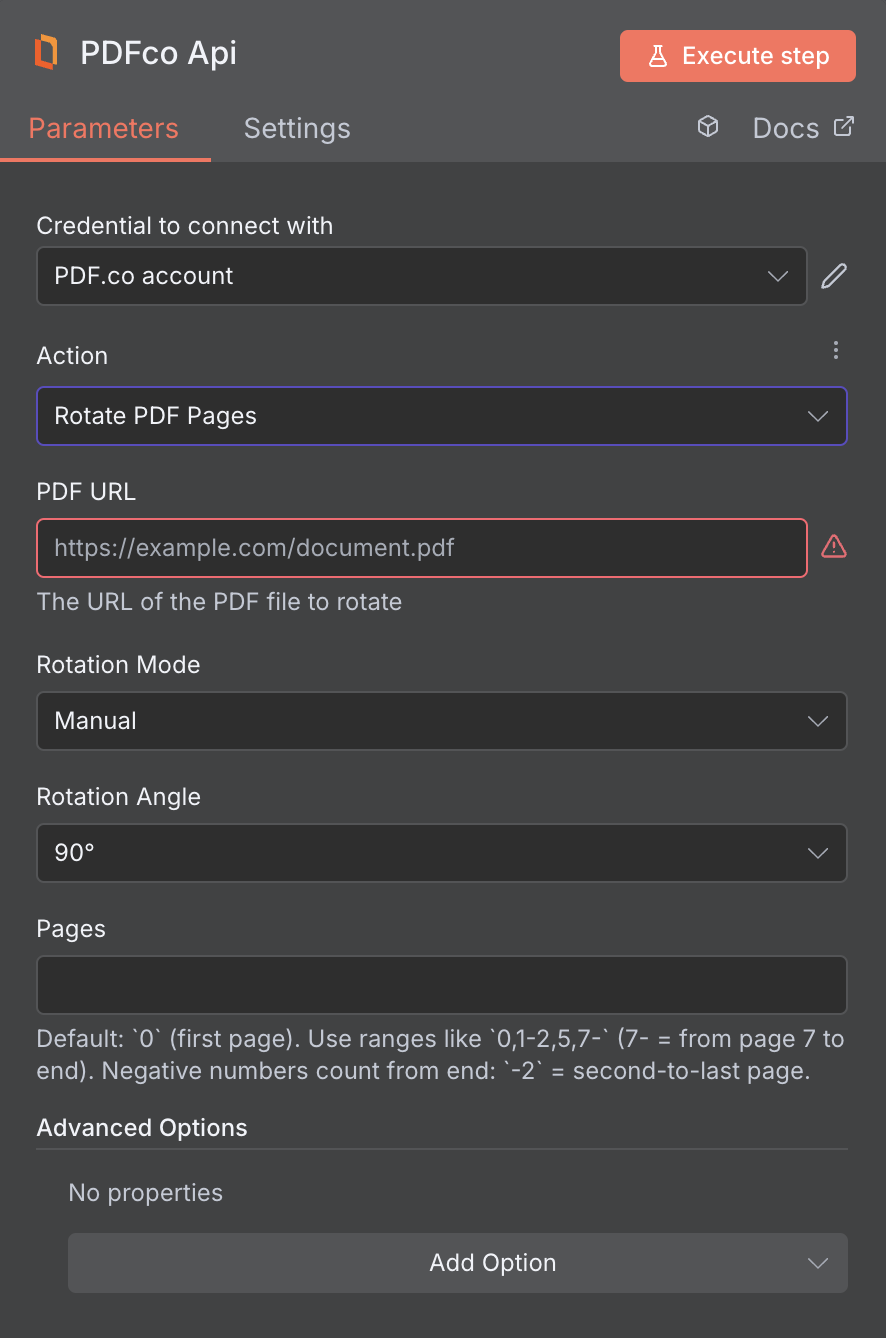886x1338 pixels.
Task: Select the Parameters tab
Action: (103, 128)
